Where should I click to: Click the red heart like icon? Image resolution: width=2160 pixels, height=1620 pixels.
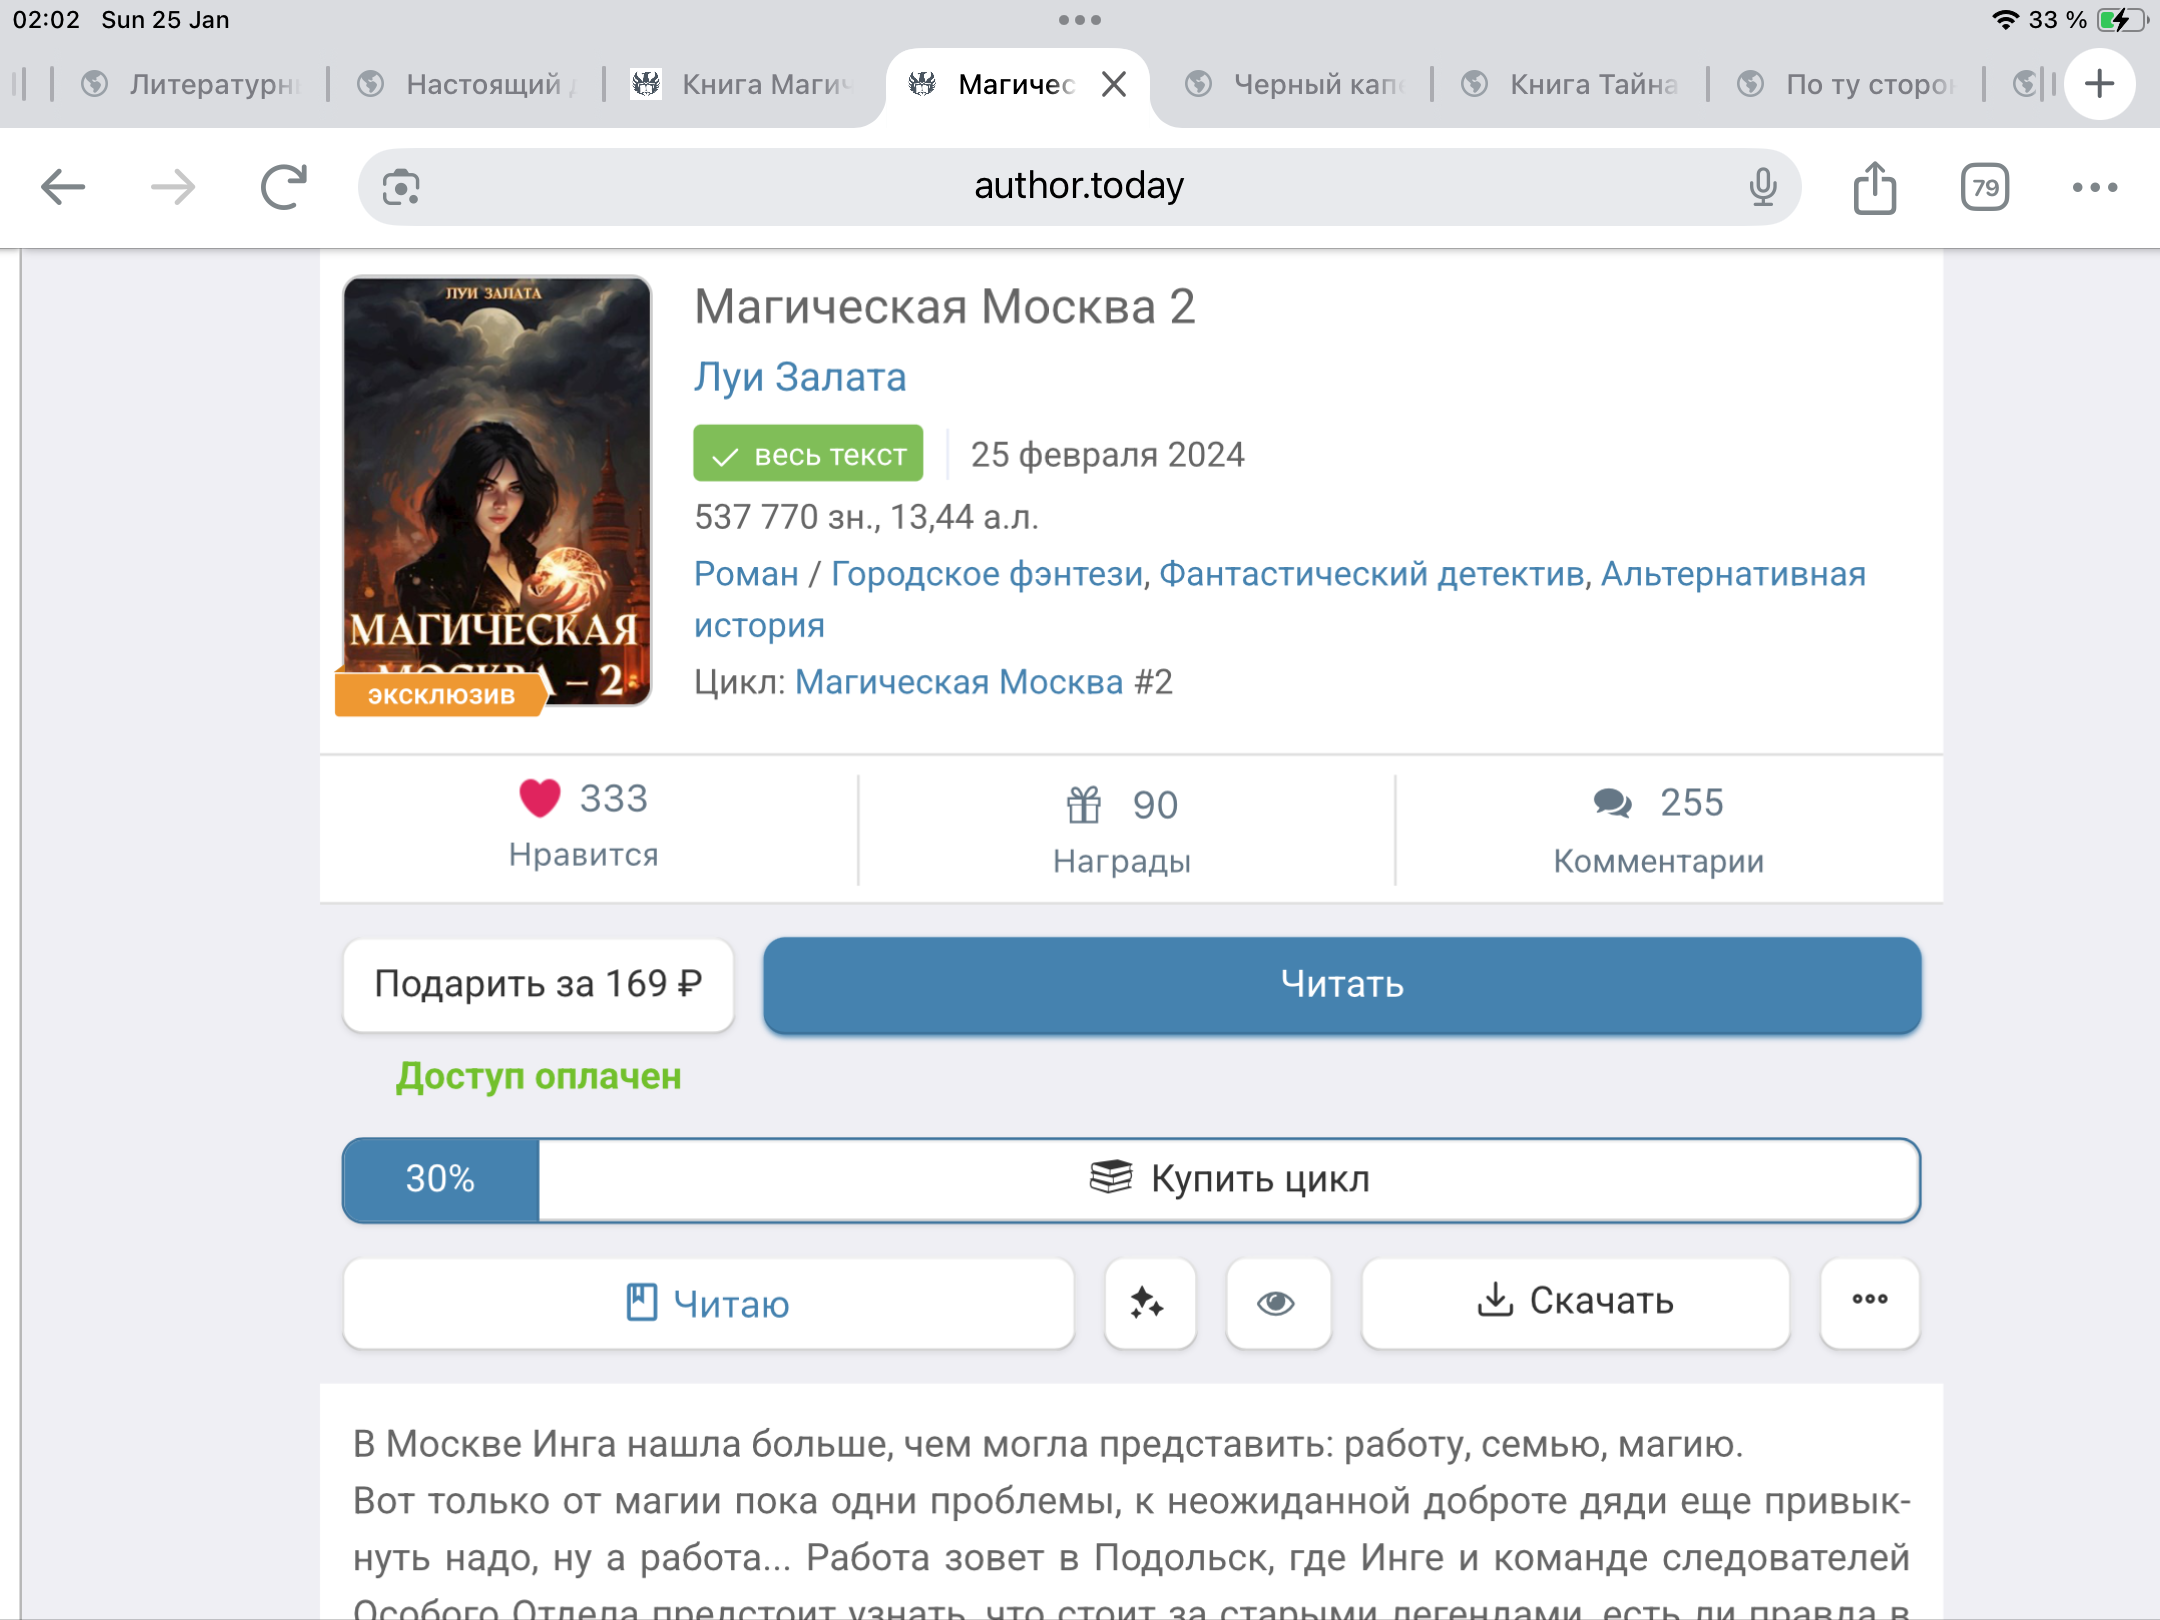click(x=539, y=798)
